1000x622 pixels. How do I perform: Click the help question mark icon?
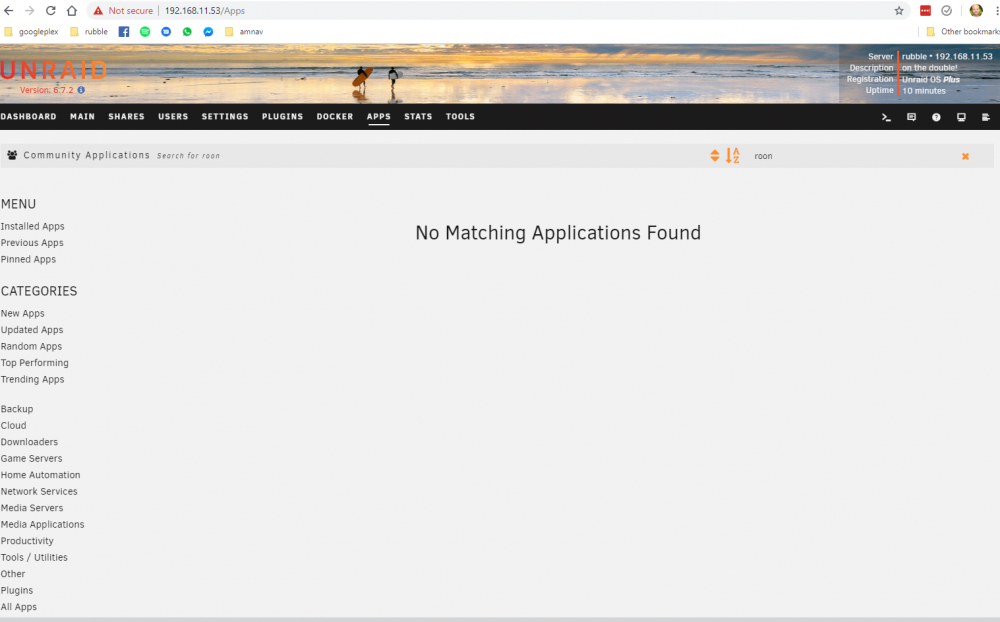pos(936,117)
